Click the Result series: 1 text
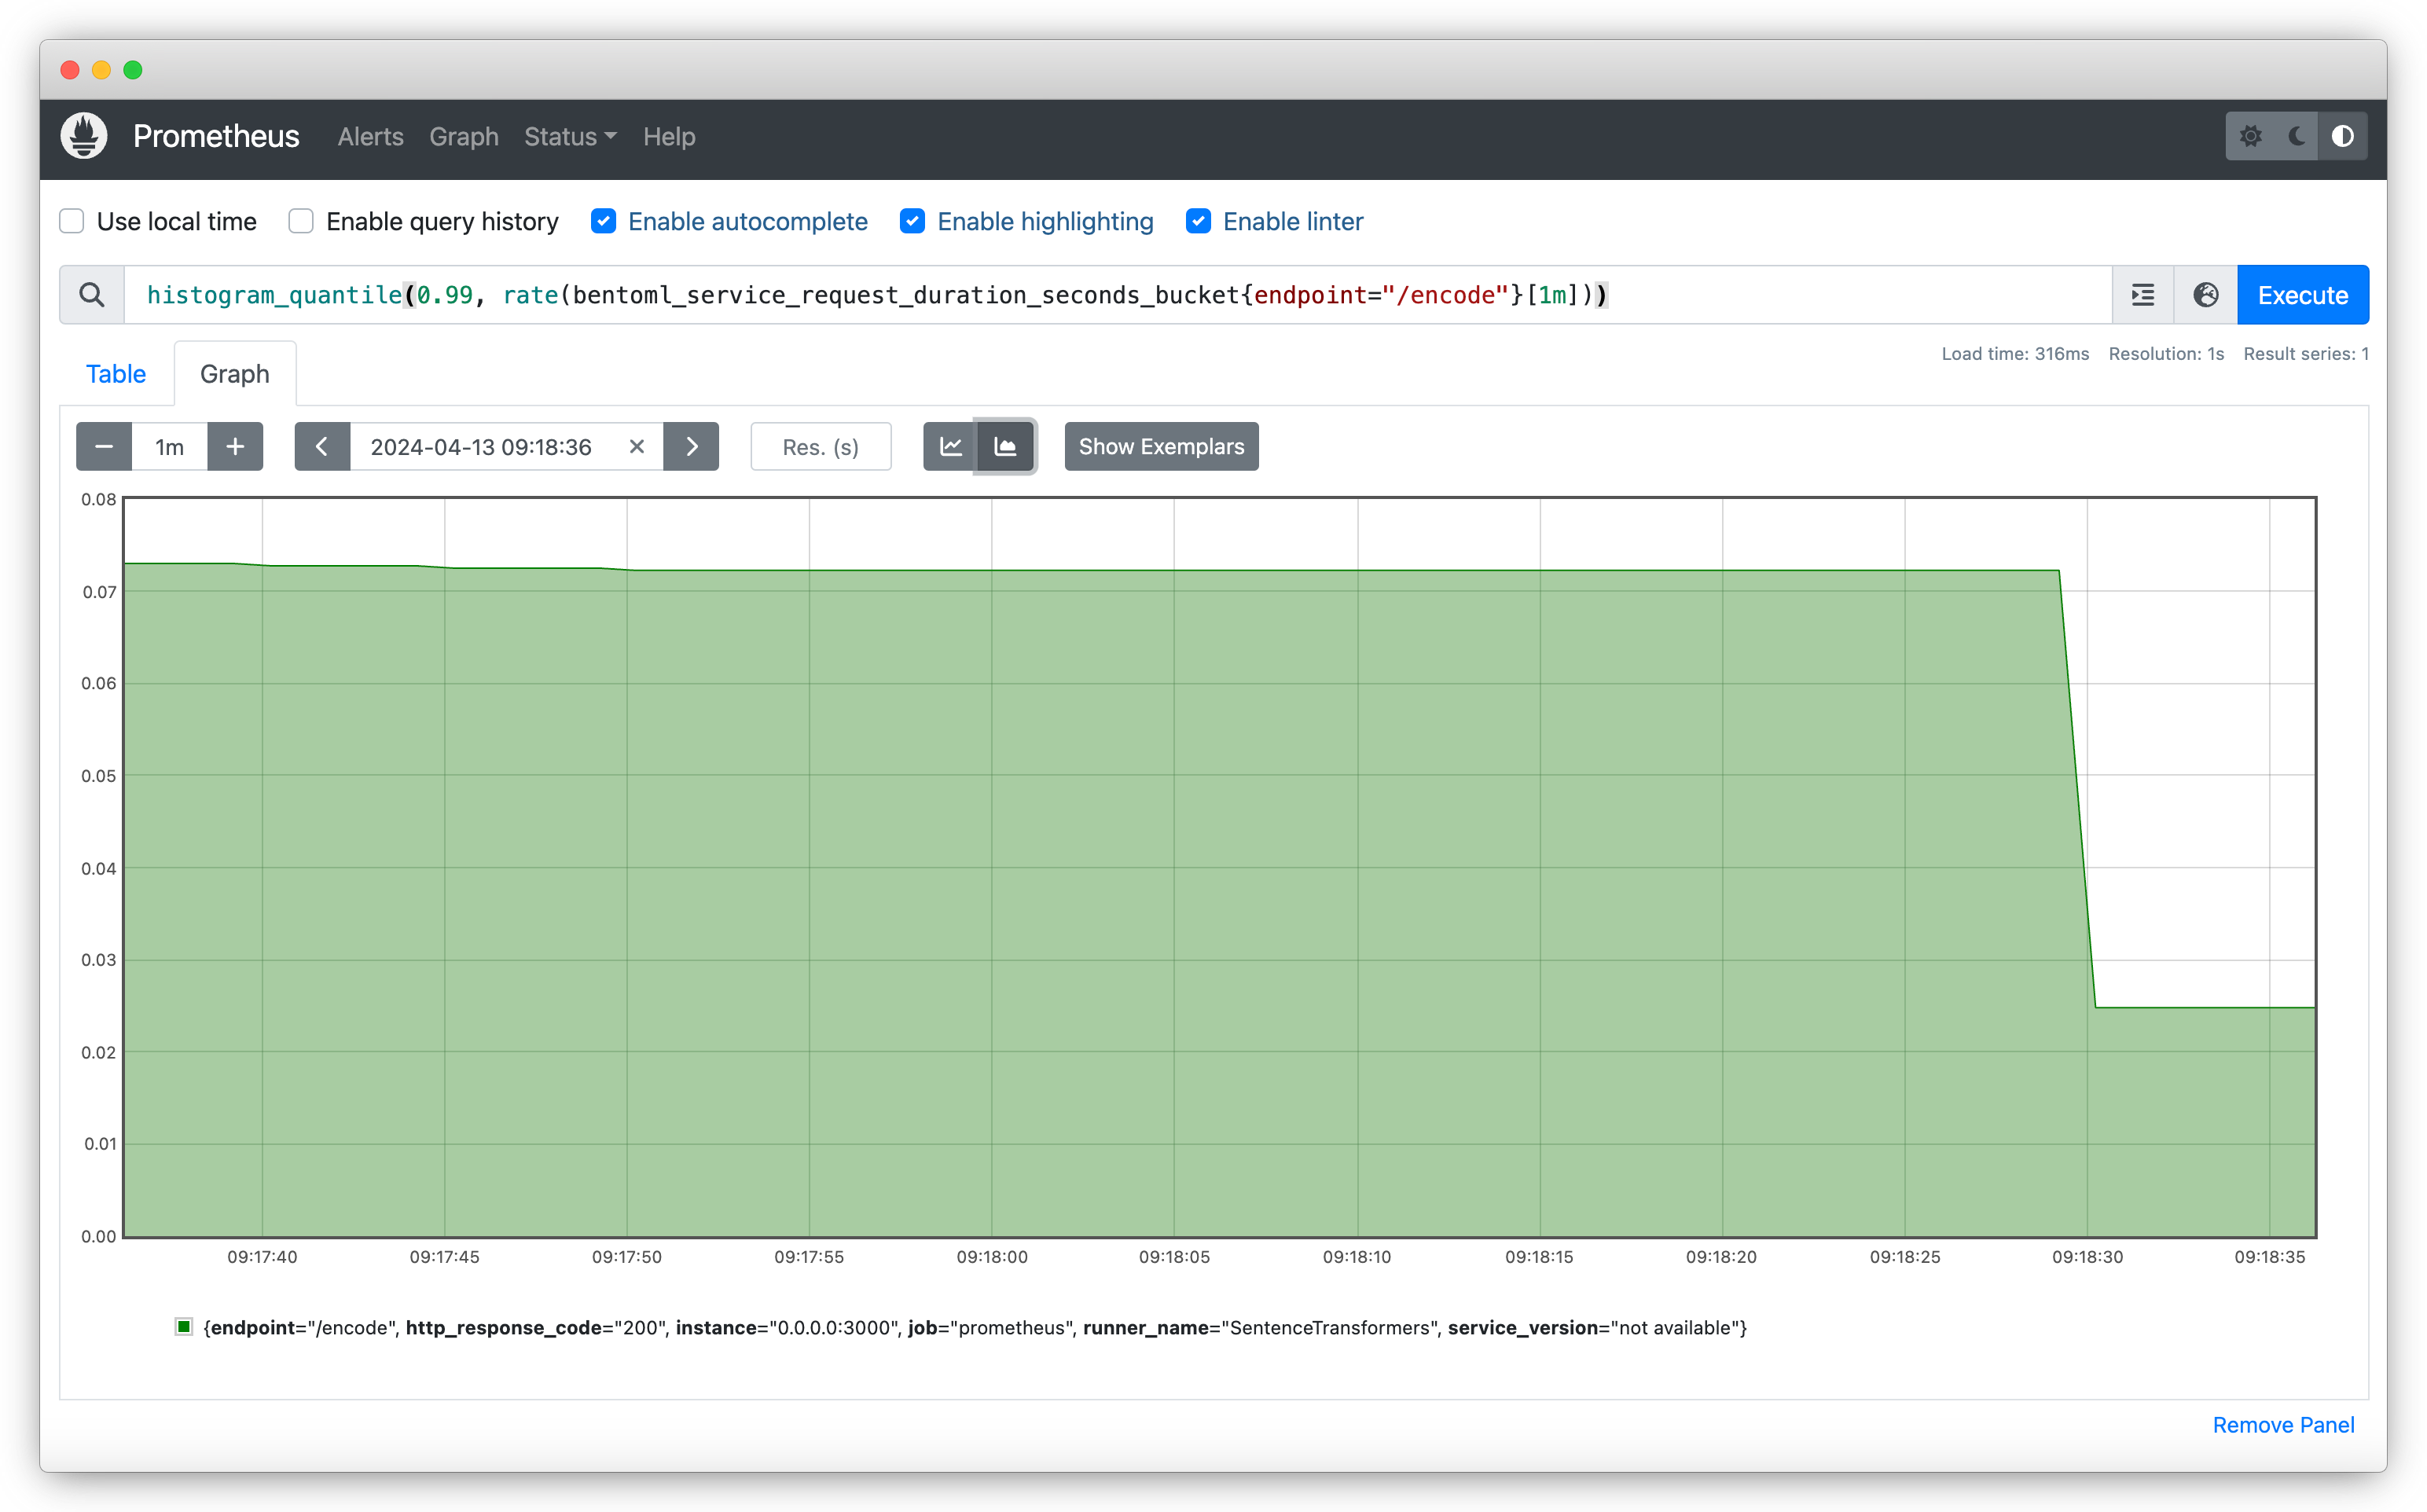This screenshot has height=1512, width=2427. click(2306, 354)
